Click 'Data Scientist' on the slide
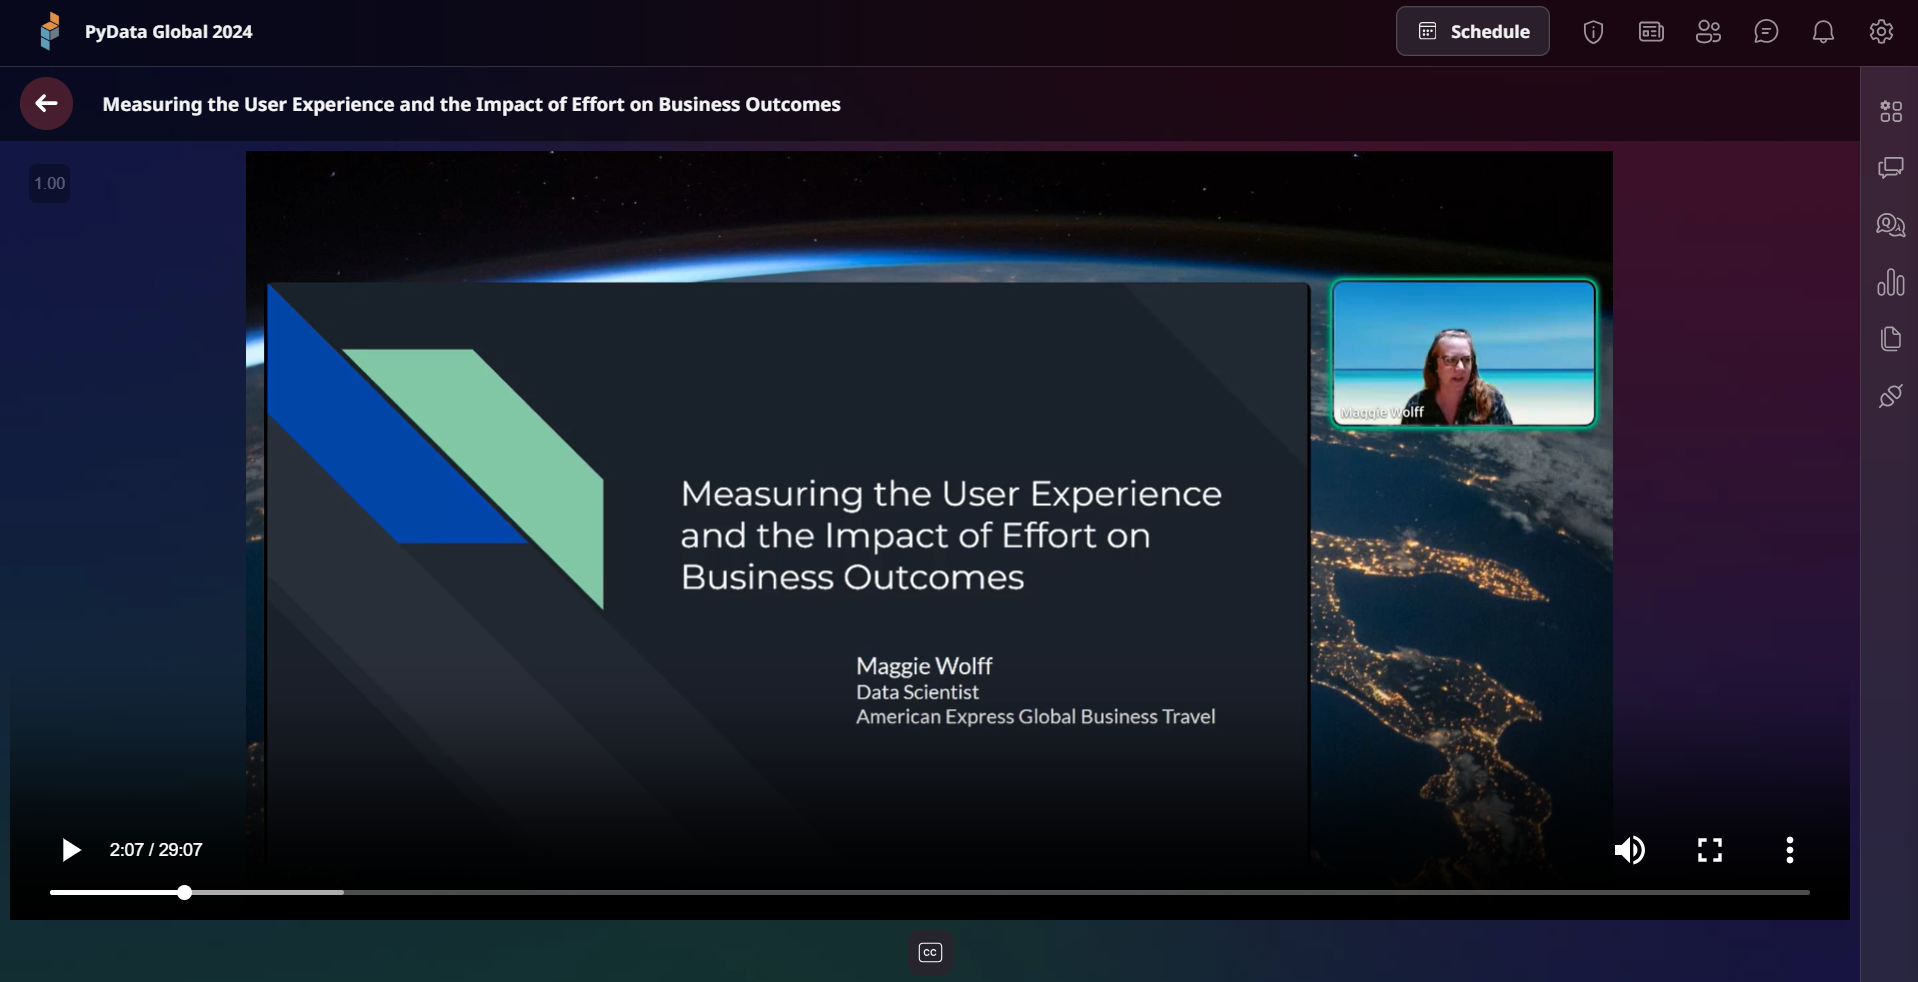The height and width of the screenshot is (982, 1918). (917, 692)
